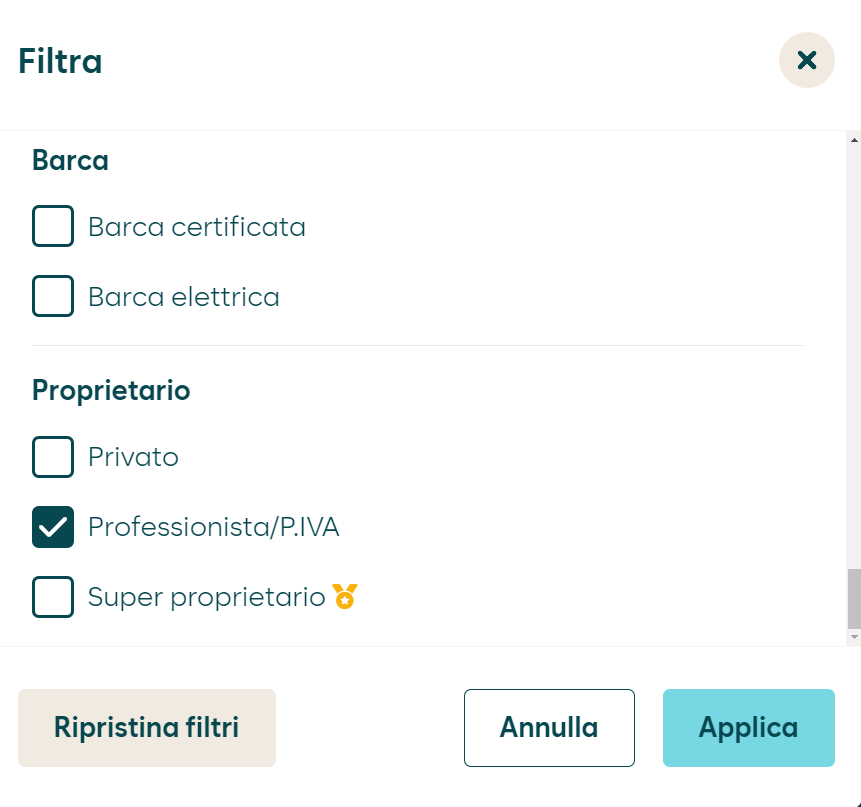
Task: Click the Barca elettrica label text
Action: [x=184, y=297]
